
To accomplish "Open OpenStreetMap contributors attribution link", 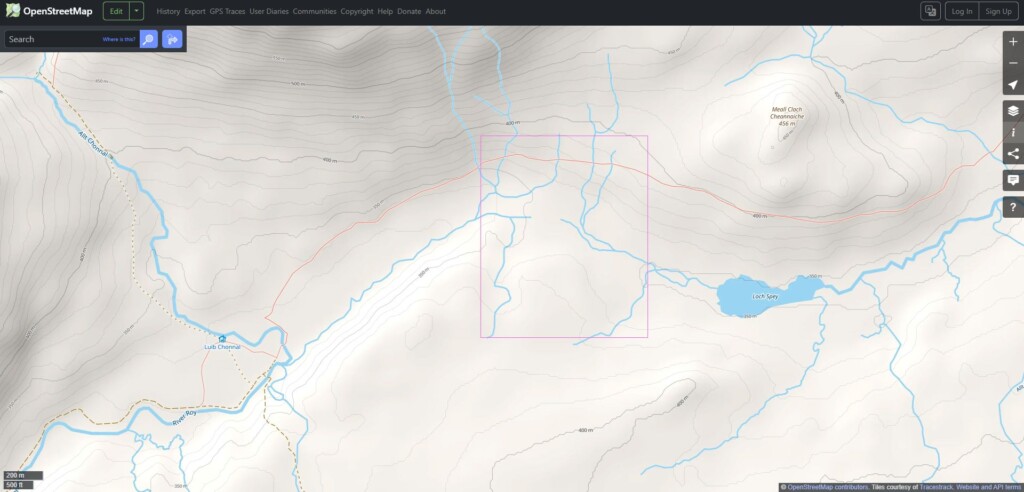I will point(827,487).
